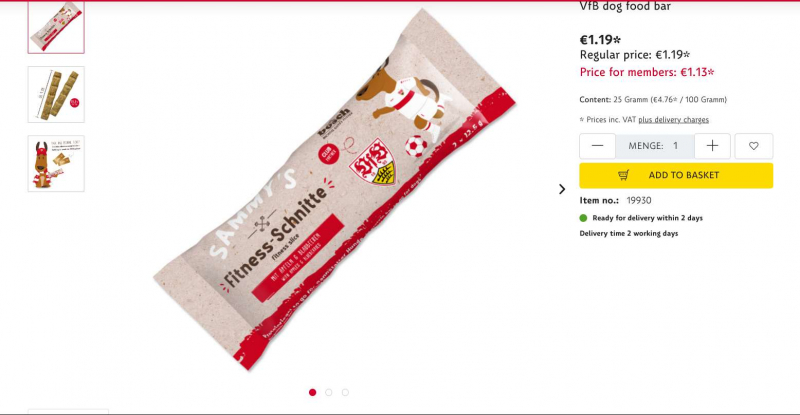Select the third carousel dot
Viewport: 800px width, 415px height.
pyautogui.click(x=345, y=392)
